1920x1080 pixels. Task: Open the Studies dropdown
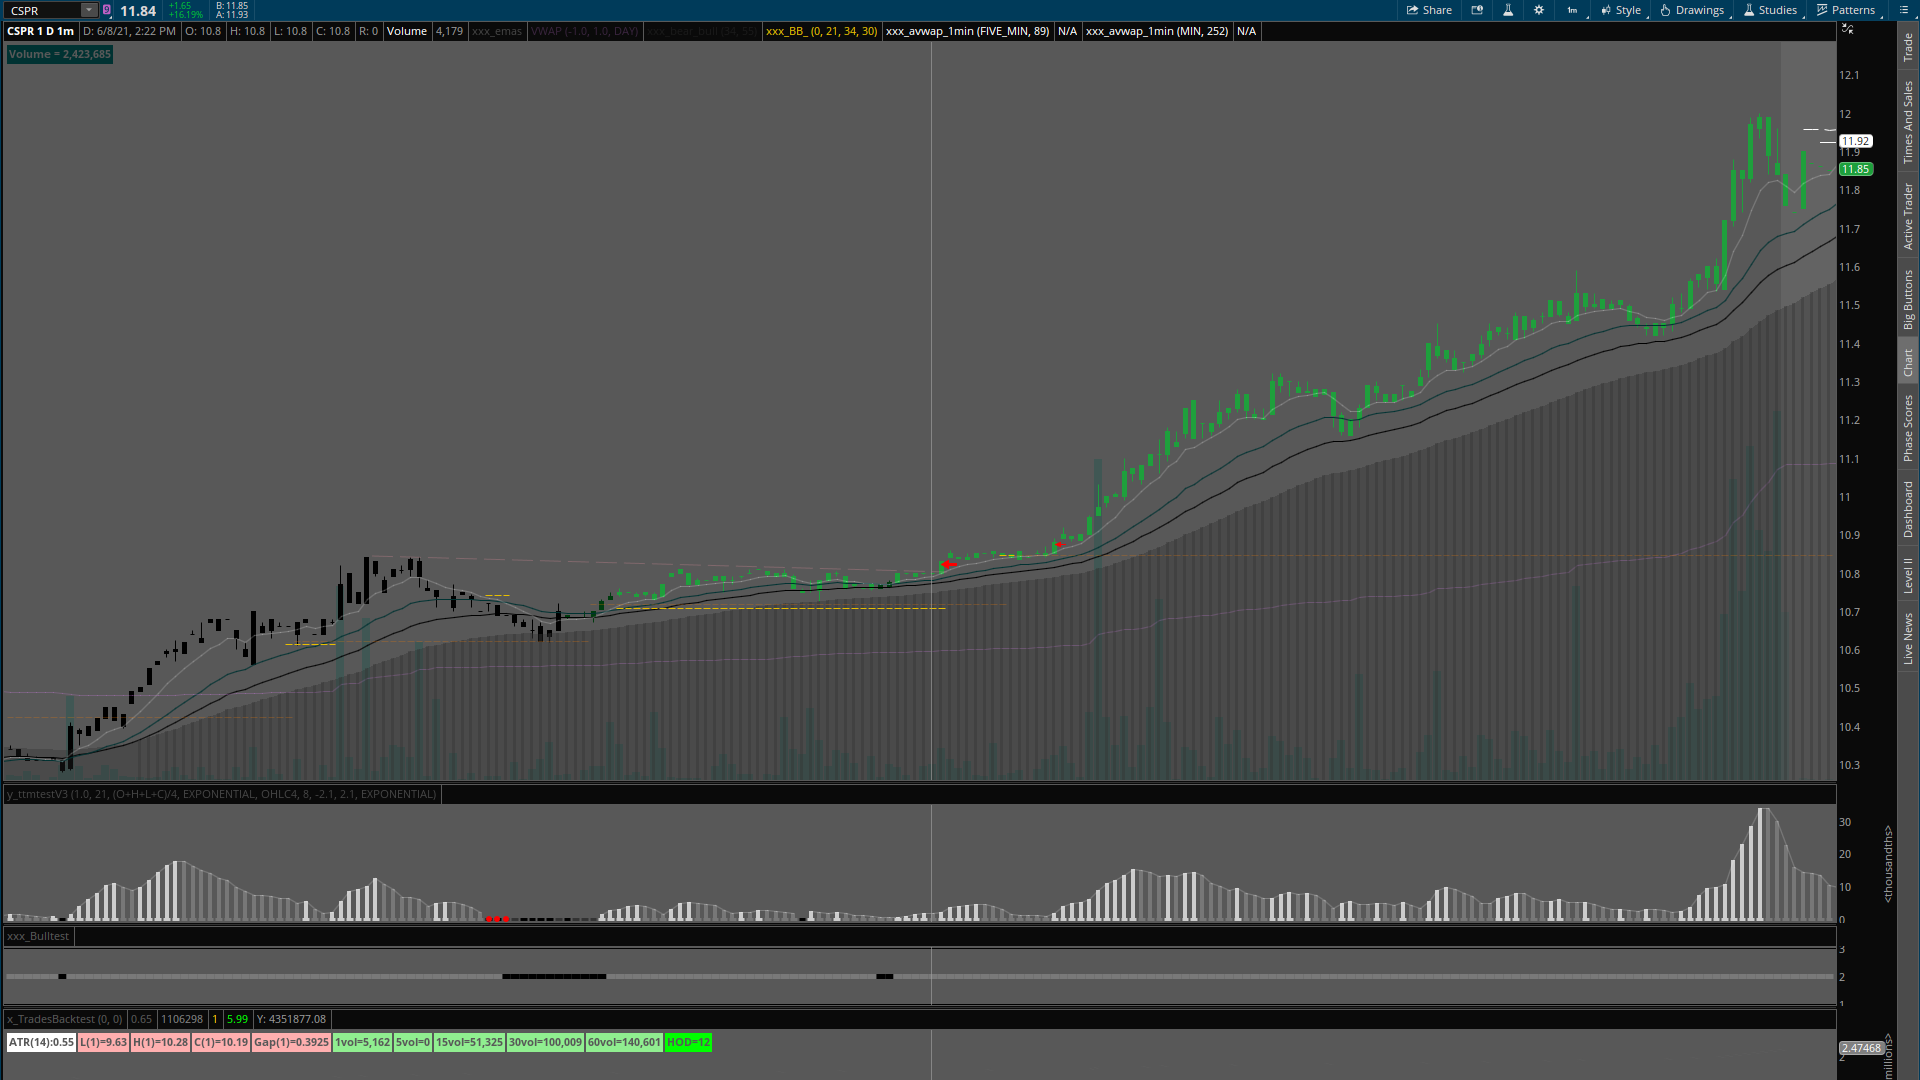(1770, 10)
